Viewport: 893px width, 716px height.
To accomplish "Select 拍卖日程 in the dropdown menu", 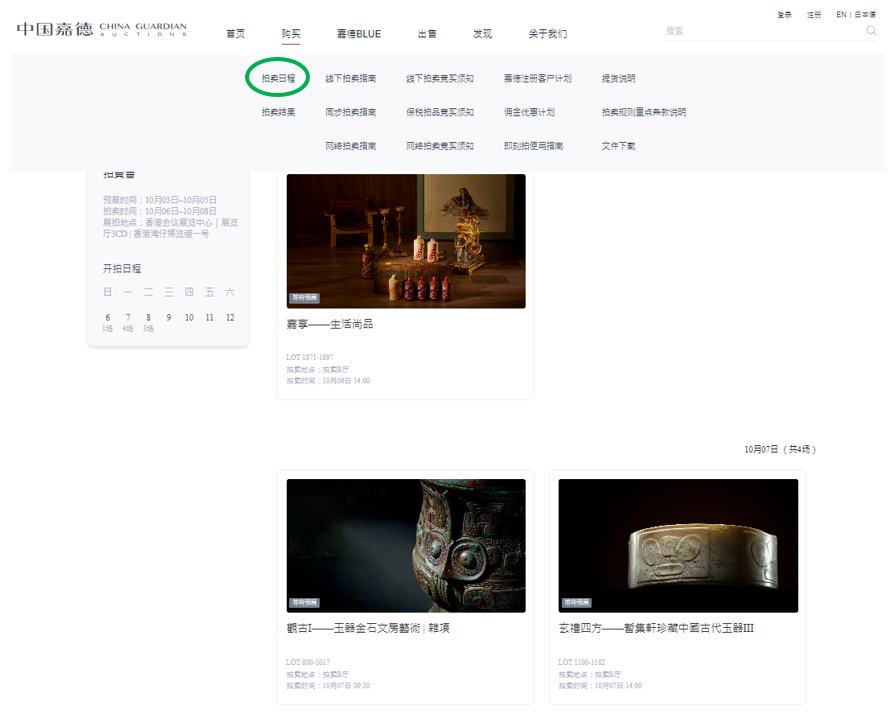I will point(278,79).
